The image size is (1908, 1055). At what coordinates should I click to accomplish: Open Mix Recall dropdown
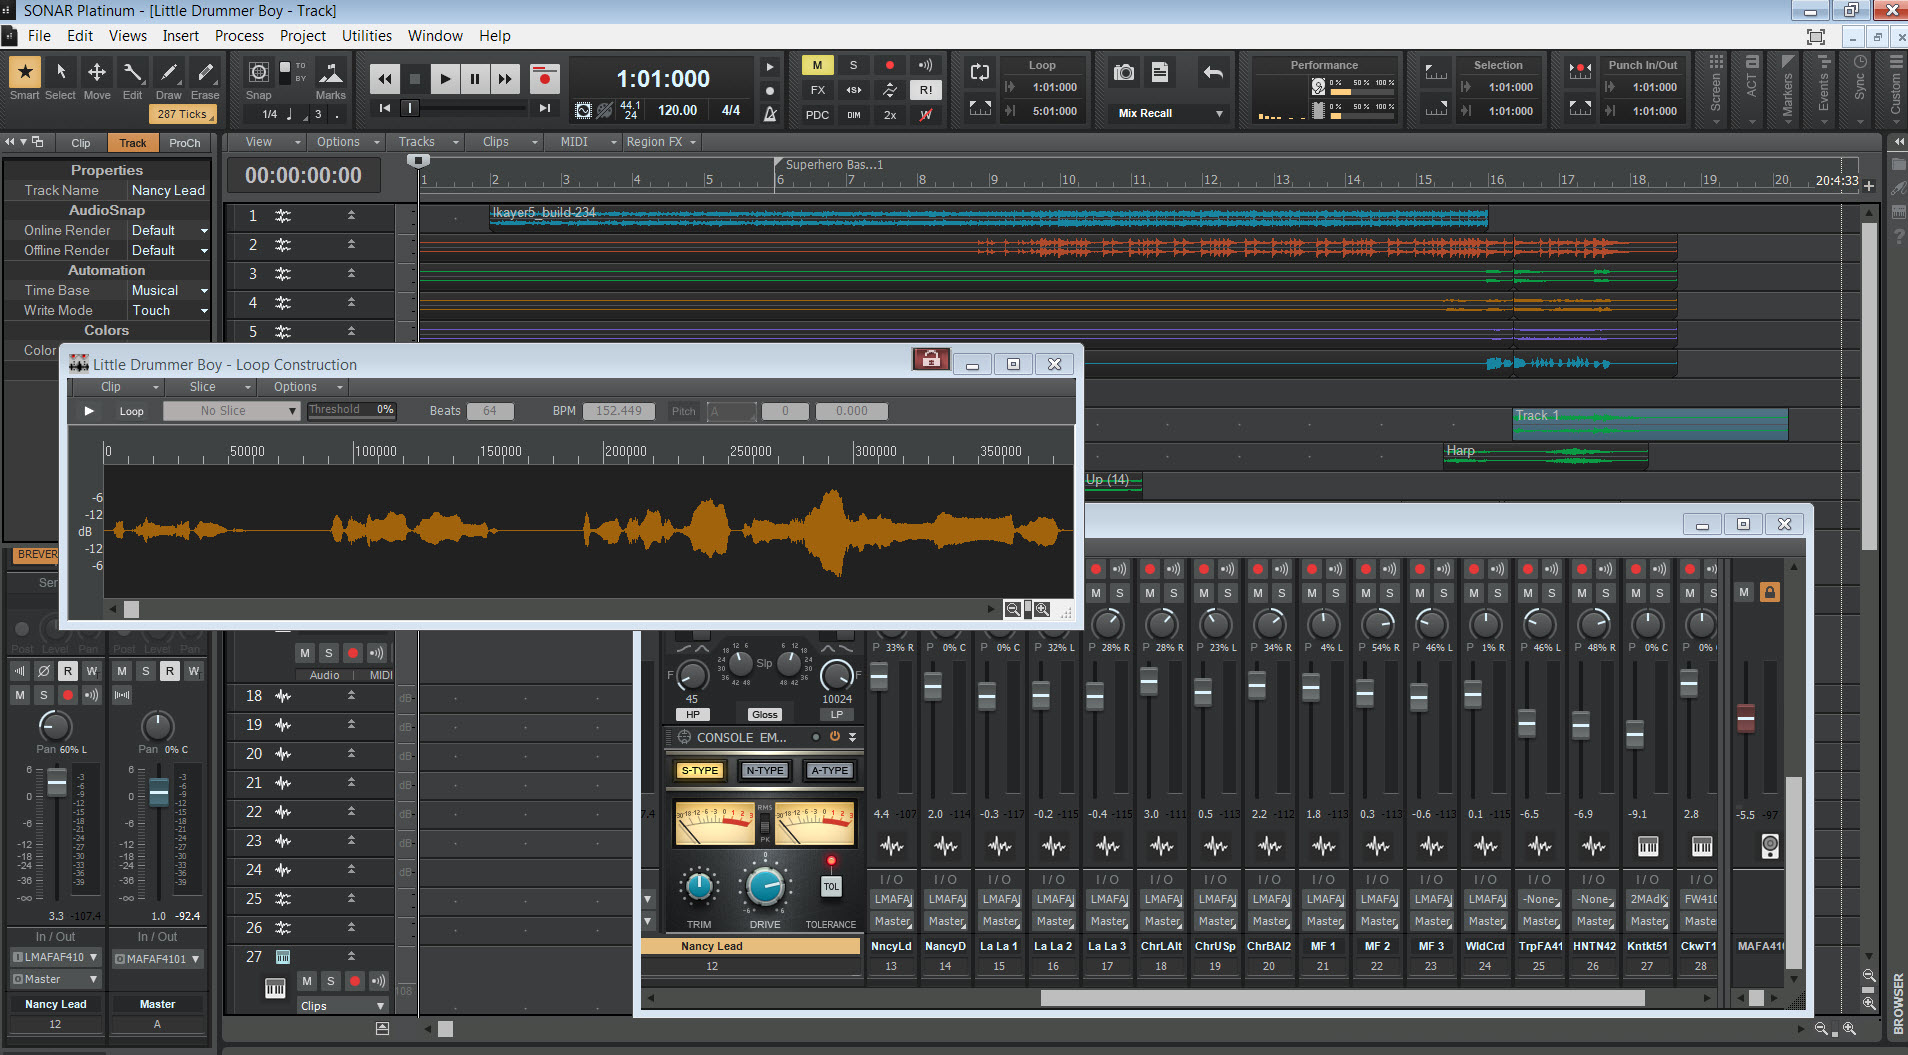pos(1169,113)
